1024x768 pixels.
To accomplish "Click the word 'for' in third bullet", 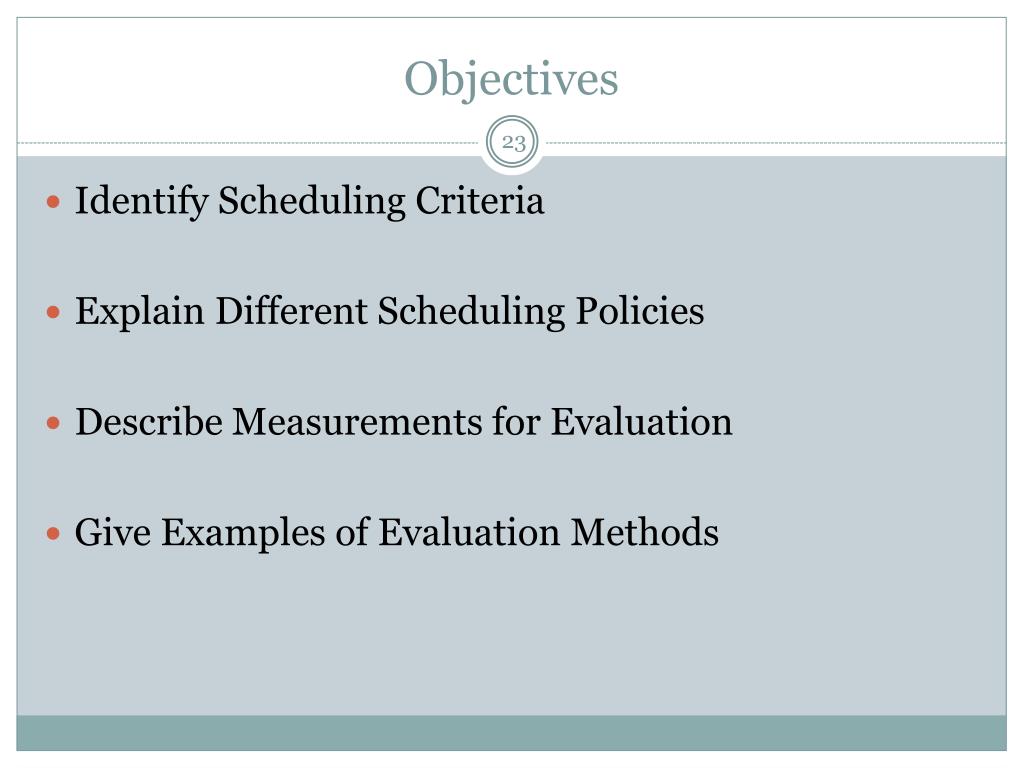I will click(516, 422).
